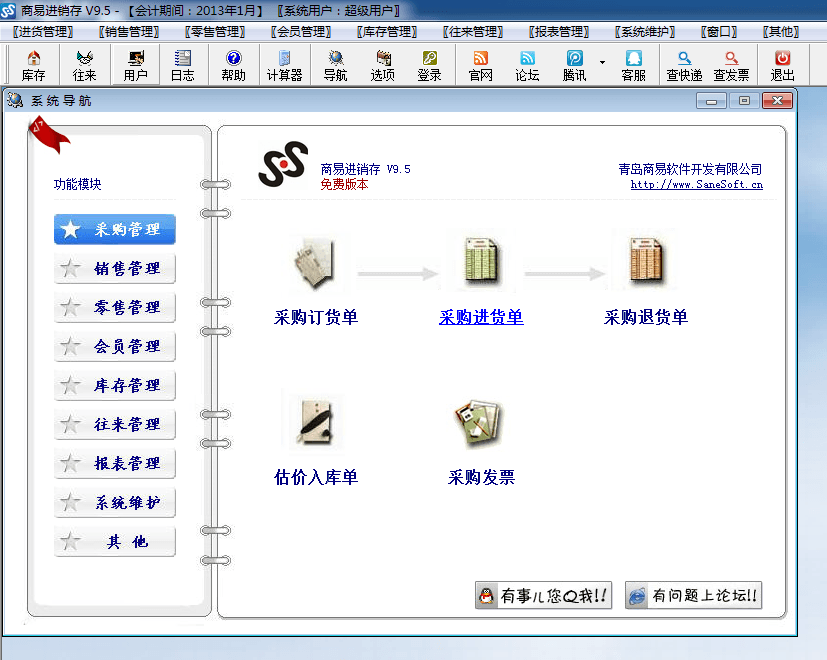Open the 采购订货单 purchase order icon

tap(315, 262)
